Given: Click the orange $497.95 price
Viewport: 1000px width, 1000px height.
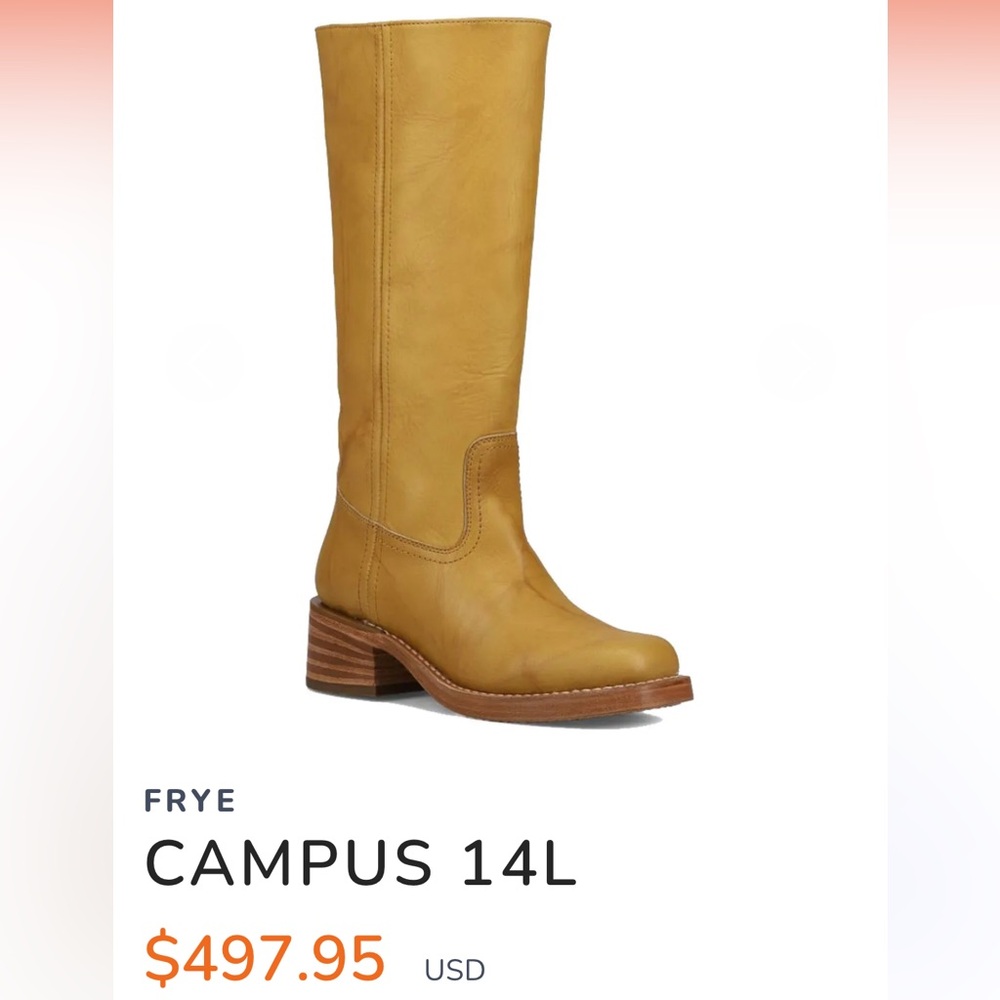Looking at the screenshot, I should coord(265,958).
